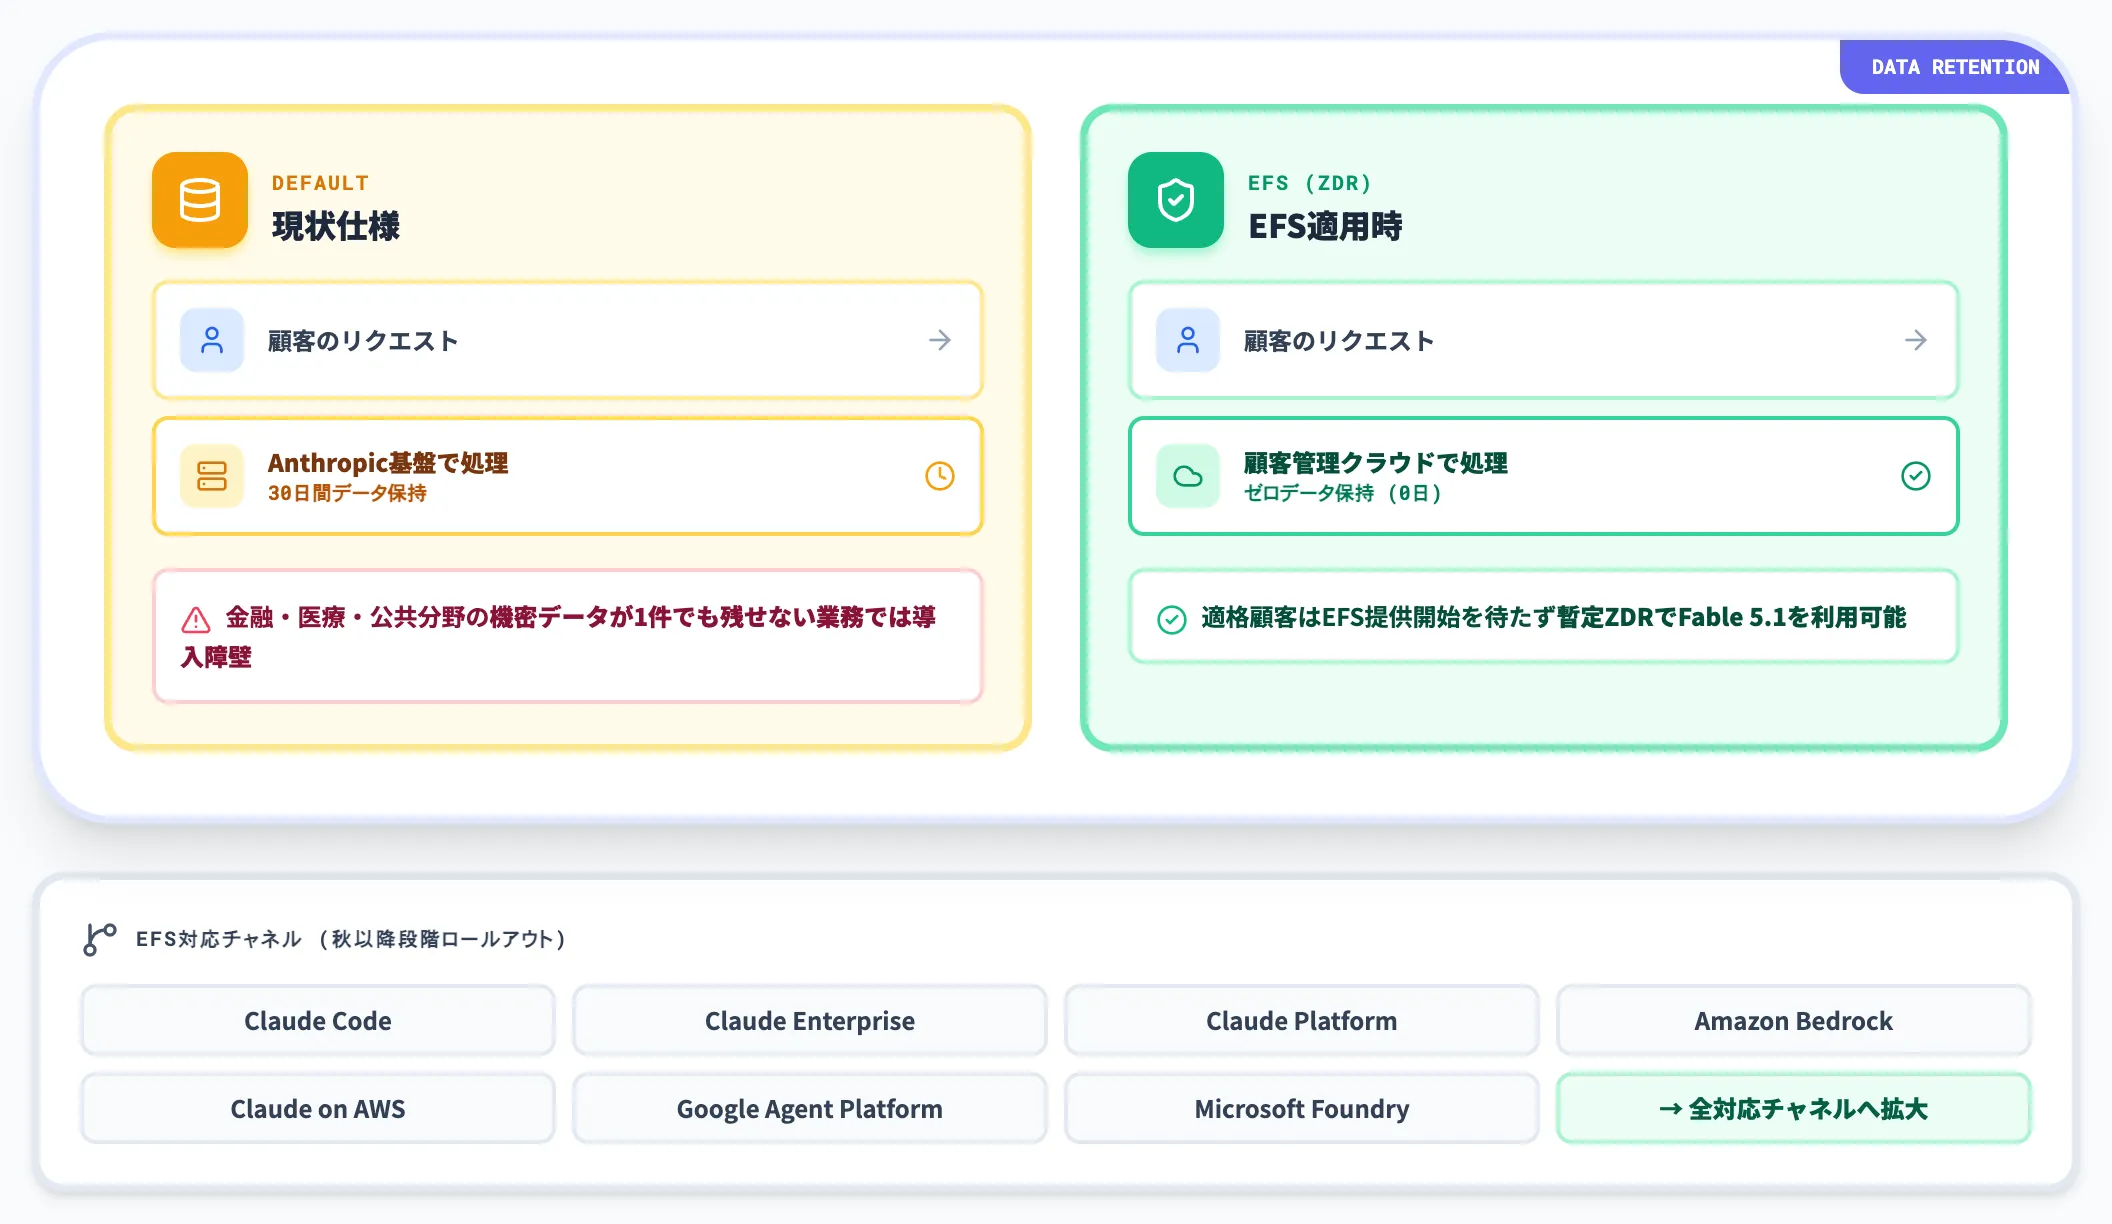Click the arrow in the EFS card's 顧客のリクエスト row
This screenshot has width=2112, height=1224.
pyautogui.click(x=1916, y=340)
